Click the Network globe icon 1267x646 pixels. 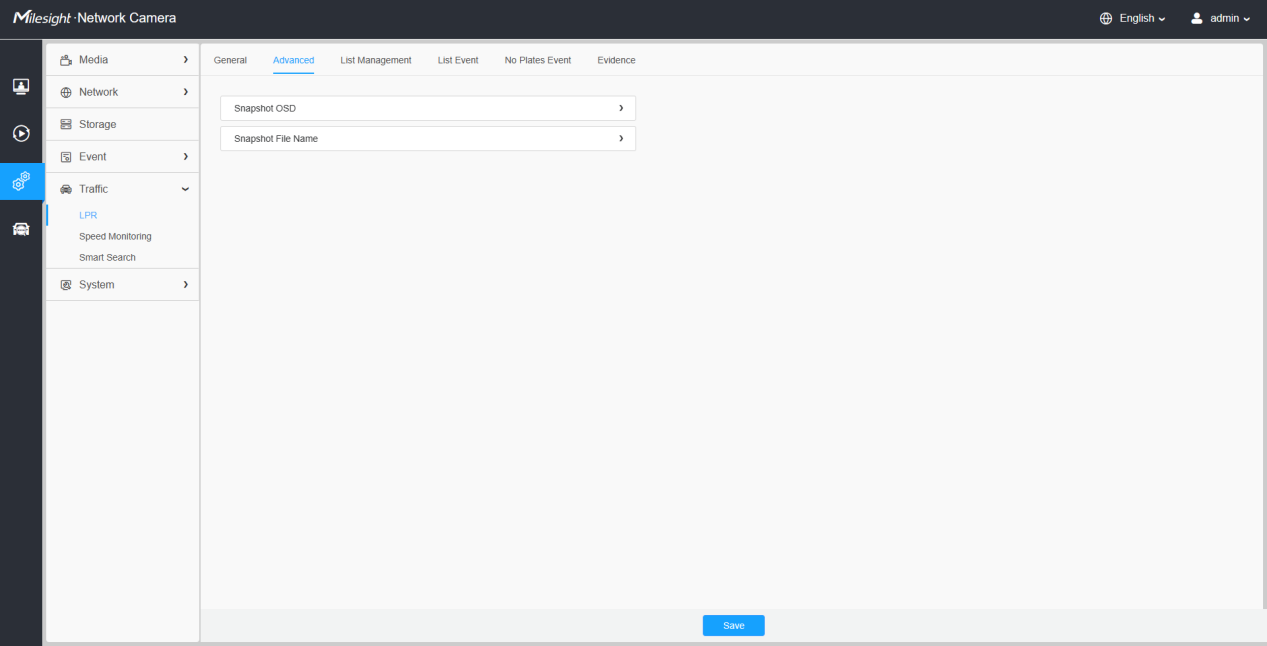pyautogui.click(x=67, y=92)
